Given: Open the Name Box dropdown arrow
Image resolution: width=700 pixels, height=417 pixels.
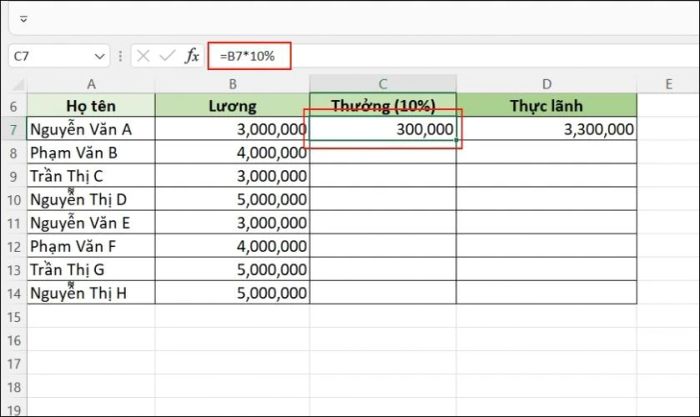Looking at the screenshot, I should click(x=100, y=56).
